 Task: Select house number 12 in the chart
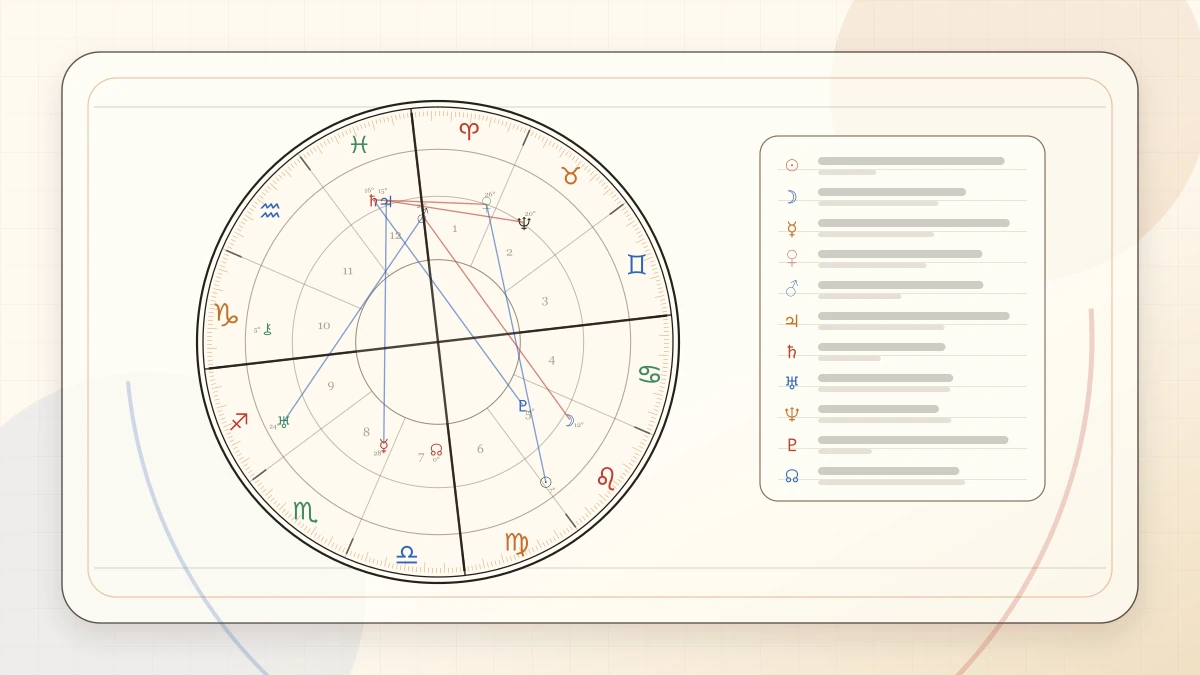[x=395, y=236]
